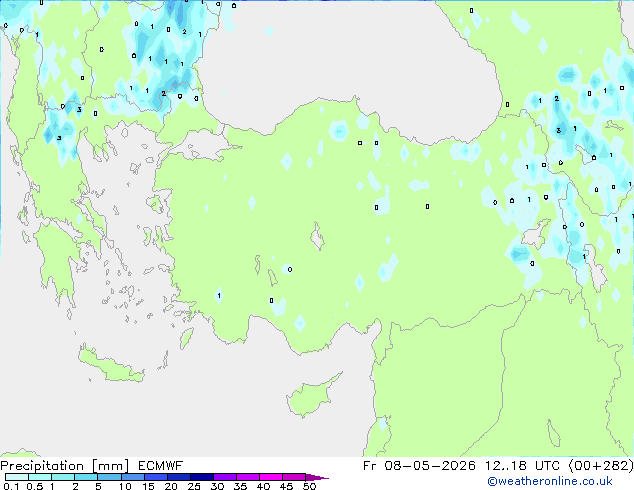Click the 45–50 mm legend swatch
This screenshot has width=634, height=490.
294,477
